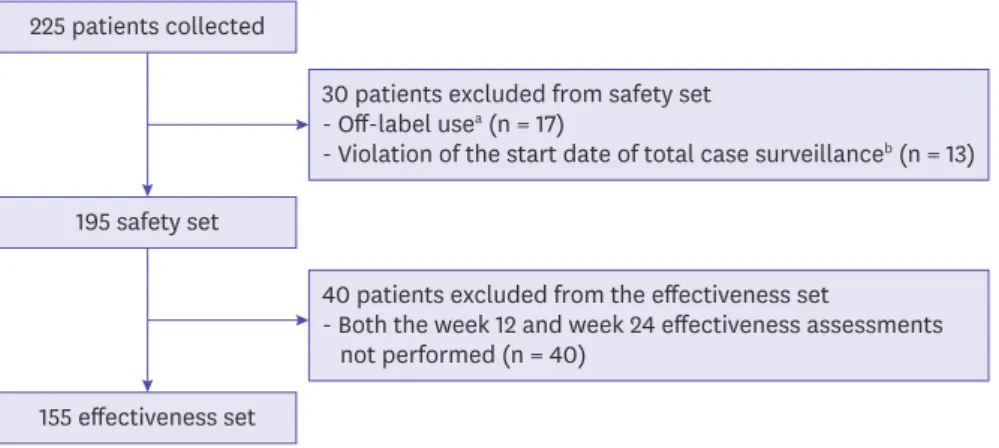The height and width of the screenshot is (448, 999).
Task: Click the '(n = 13)' count
Action: (937, 154)
